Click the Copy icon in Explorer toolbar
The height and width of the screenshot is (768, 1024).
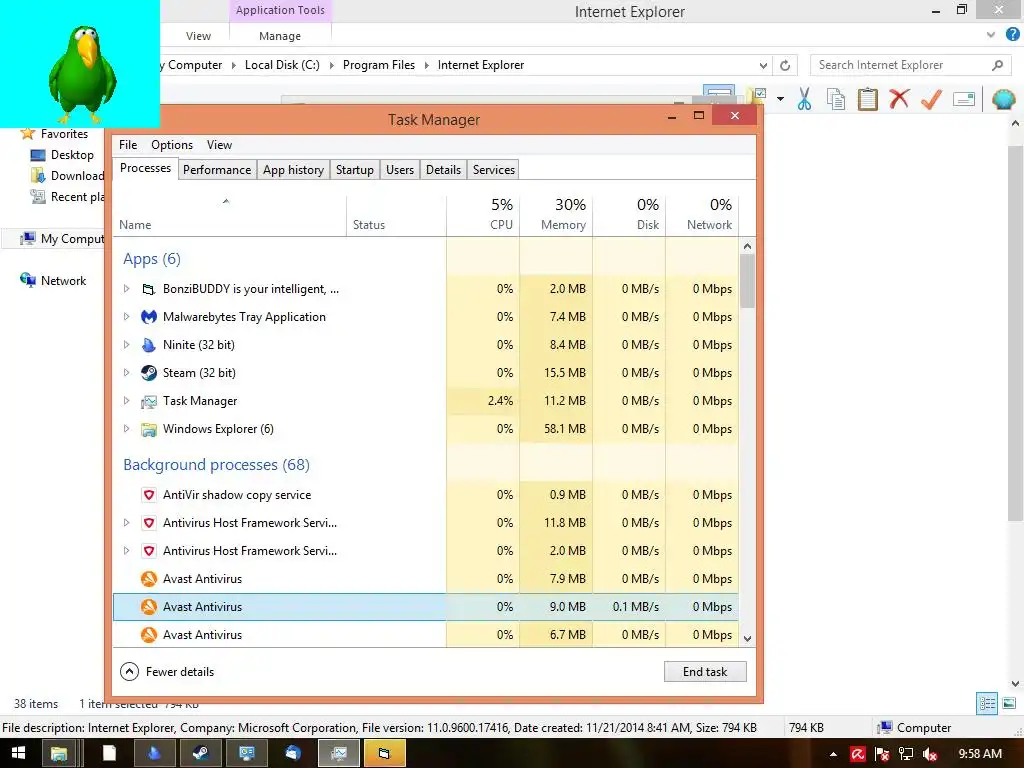[x=835, y=99]
